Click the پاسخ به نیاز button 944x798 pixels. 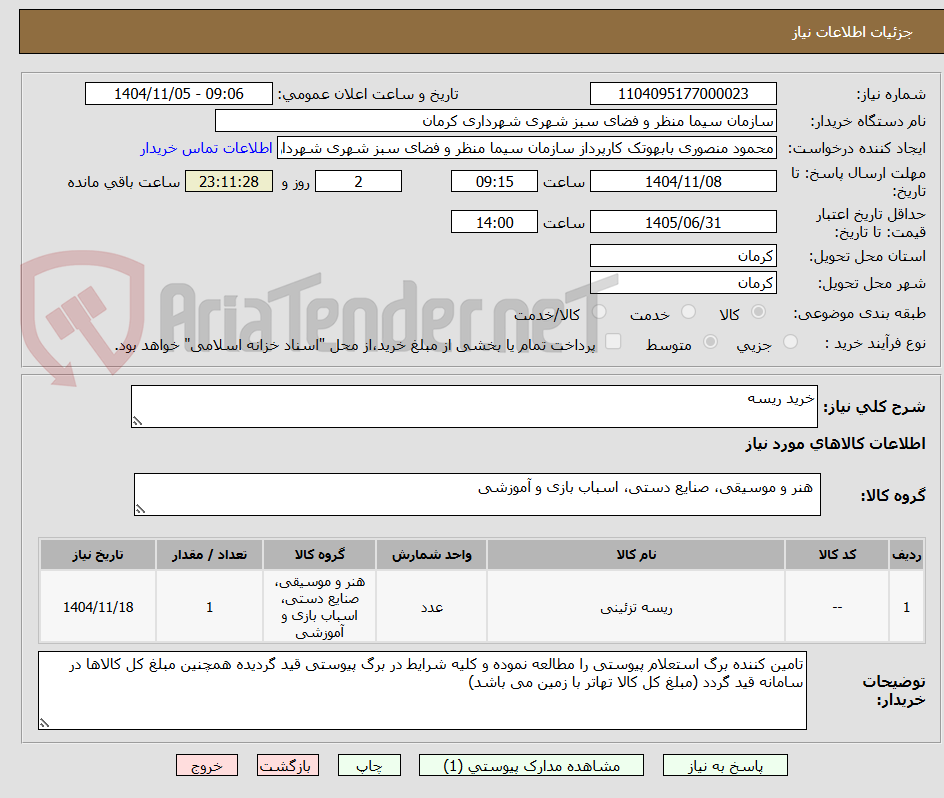pyautogui.click(x=725, y=765)
